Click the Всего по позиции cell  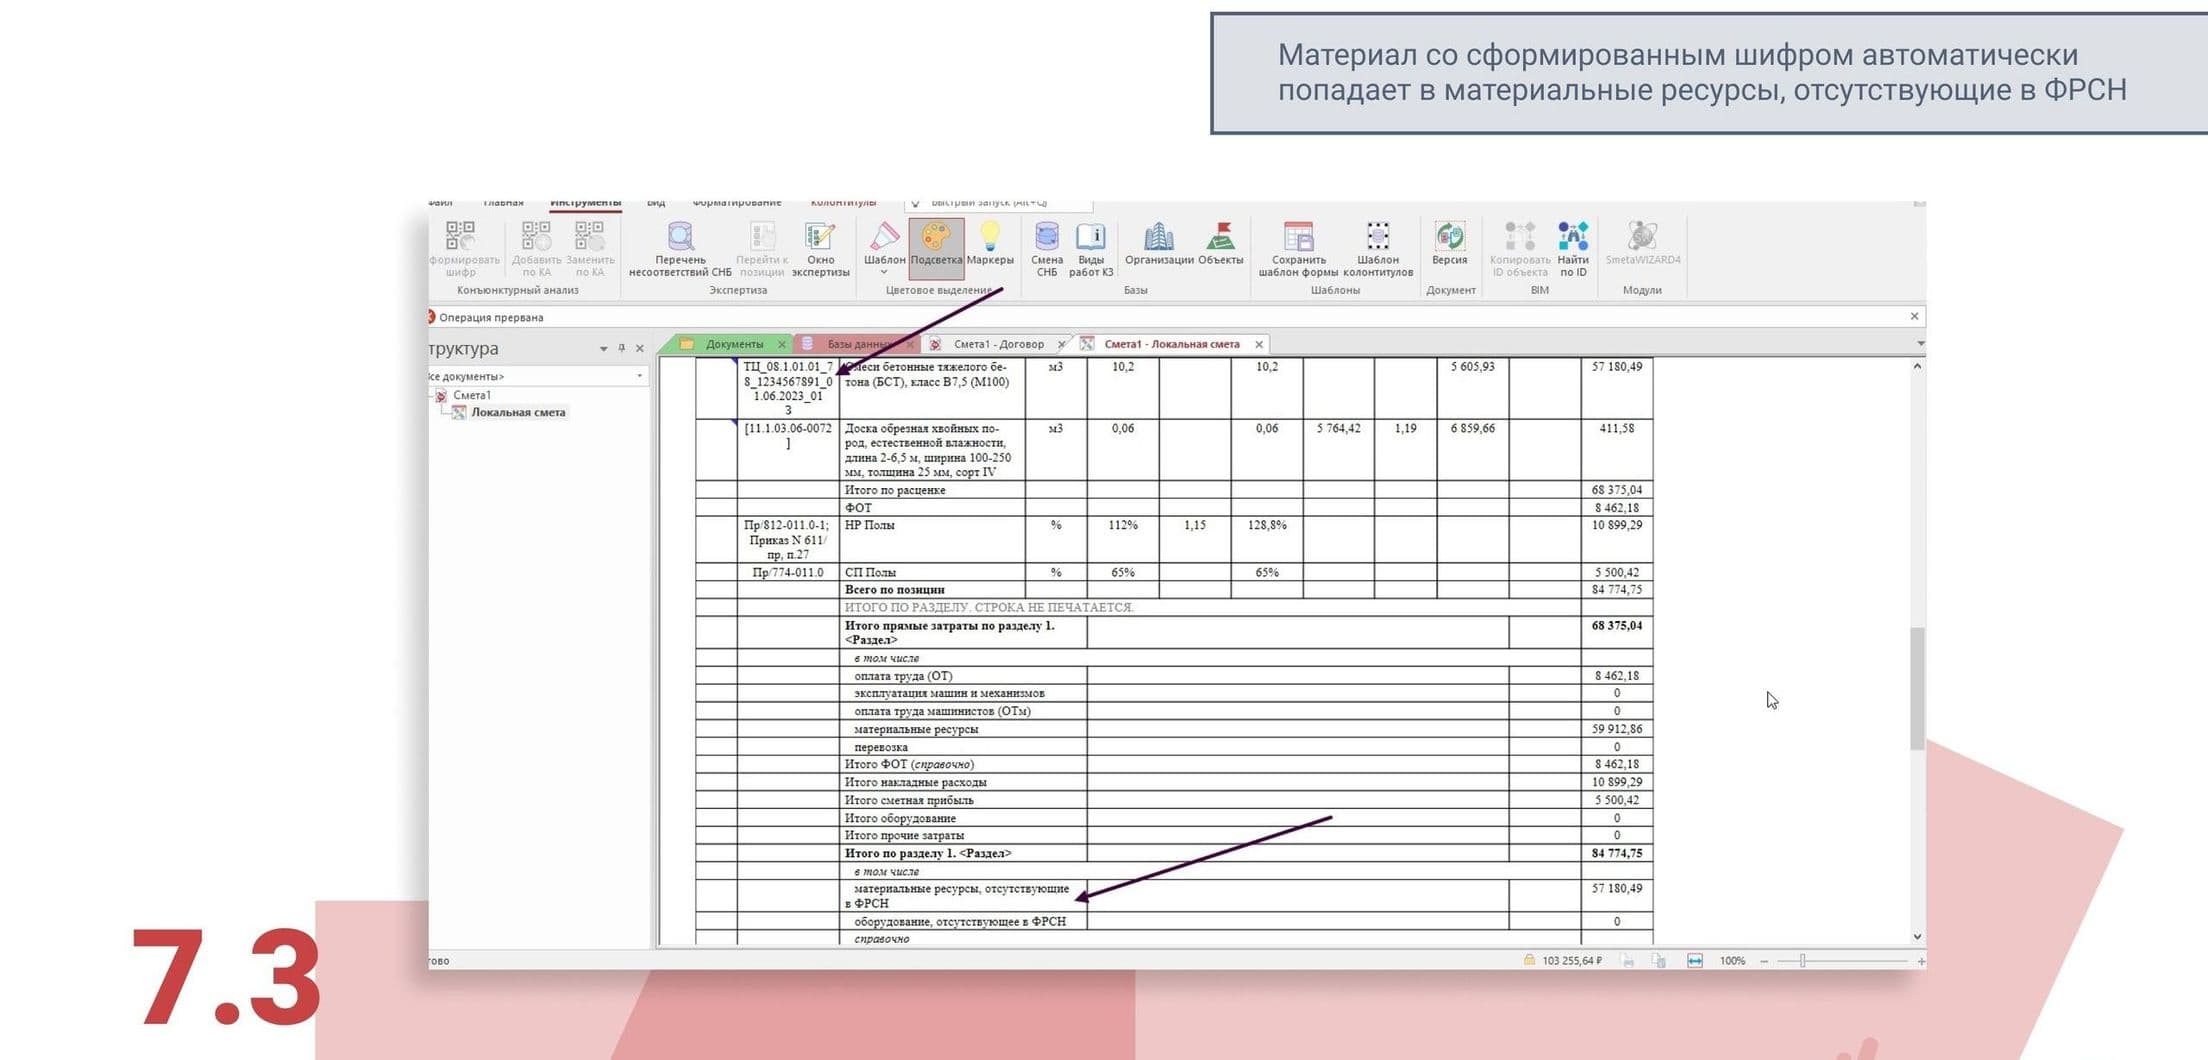coord(932,590)
